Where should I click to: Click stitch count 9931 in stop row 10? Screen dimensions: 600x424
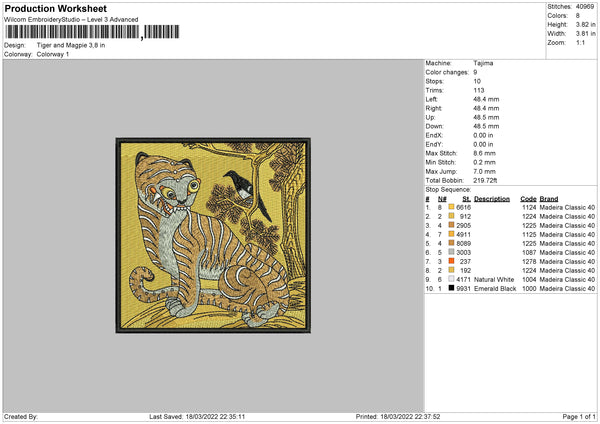coord(463,289)
